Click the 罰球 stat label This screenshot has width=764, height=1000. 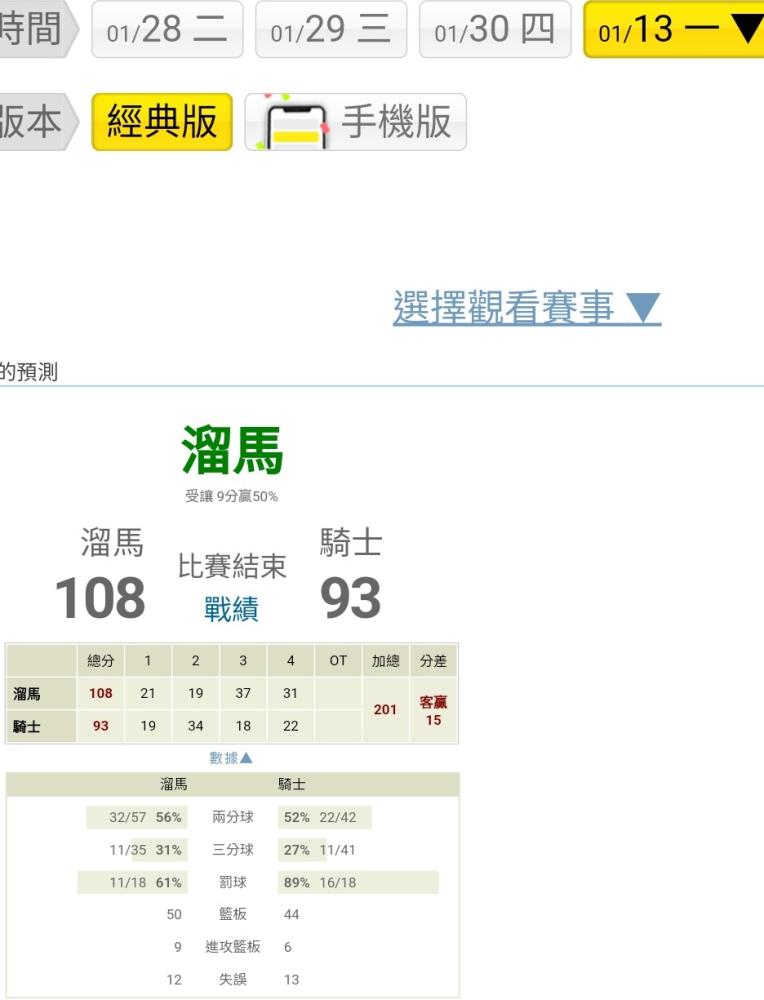click(x=233, y=883)
